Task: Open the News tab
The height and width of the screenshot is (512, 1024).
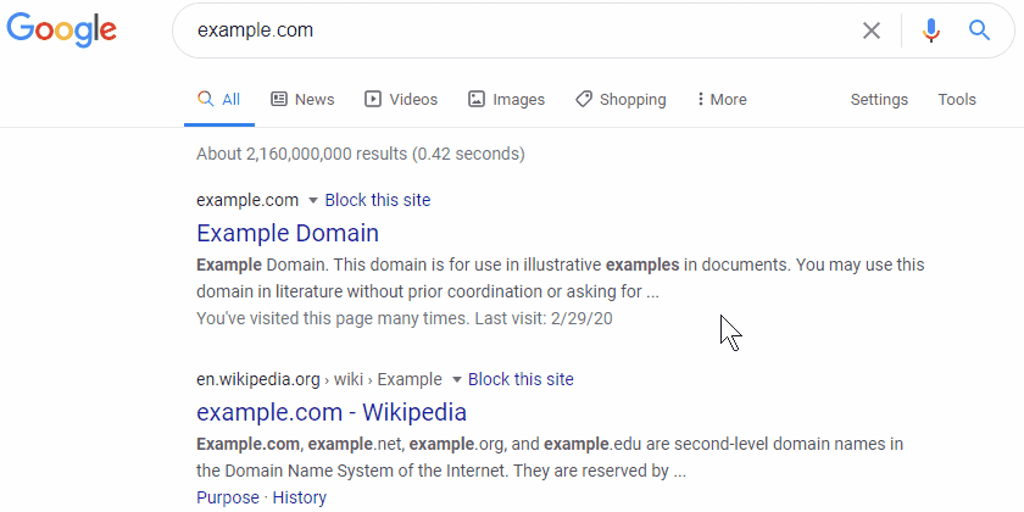Action: (x=302, y=99)
